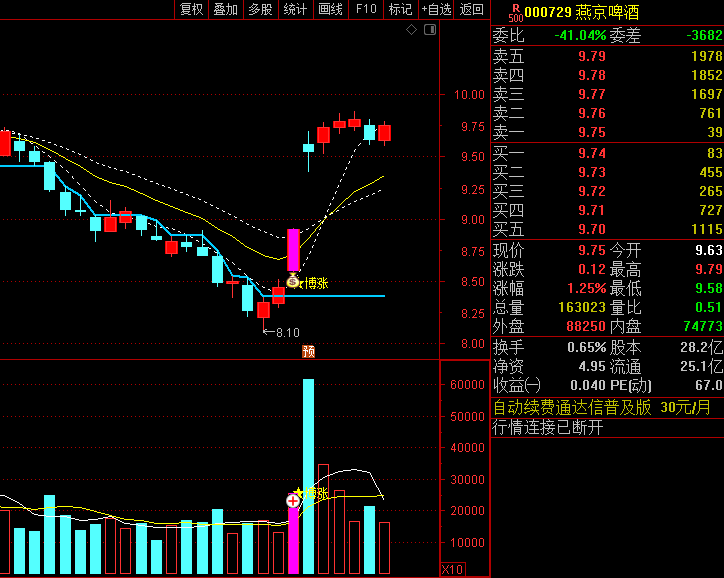This screenshot has height=578, width=724.
Task: Click the 卖五 volume 1978
Action: 707,56
